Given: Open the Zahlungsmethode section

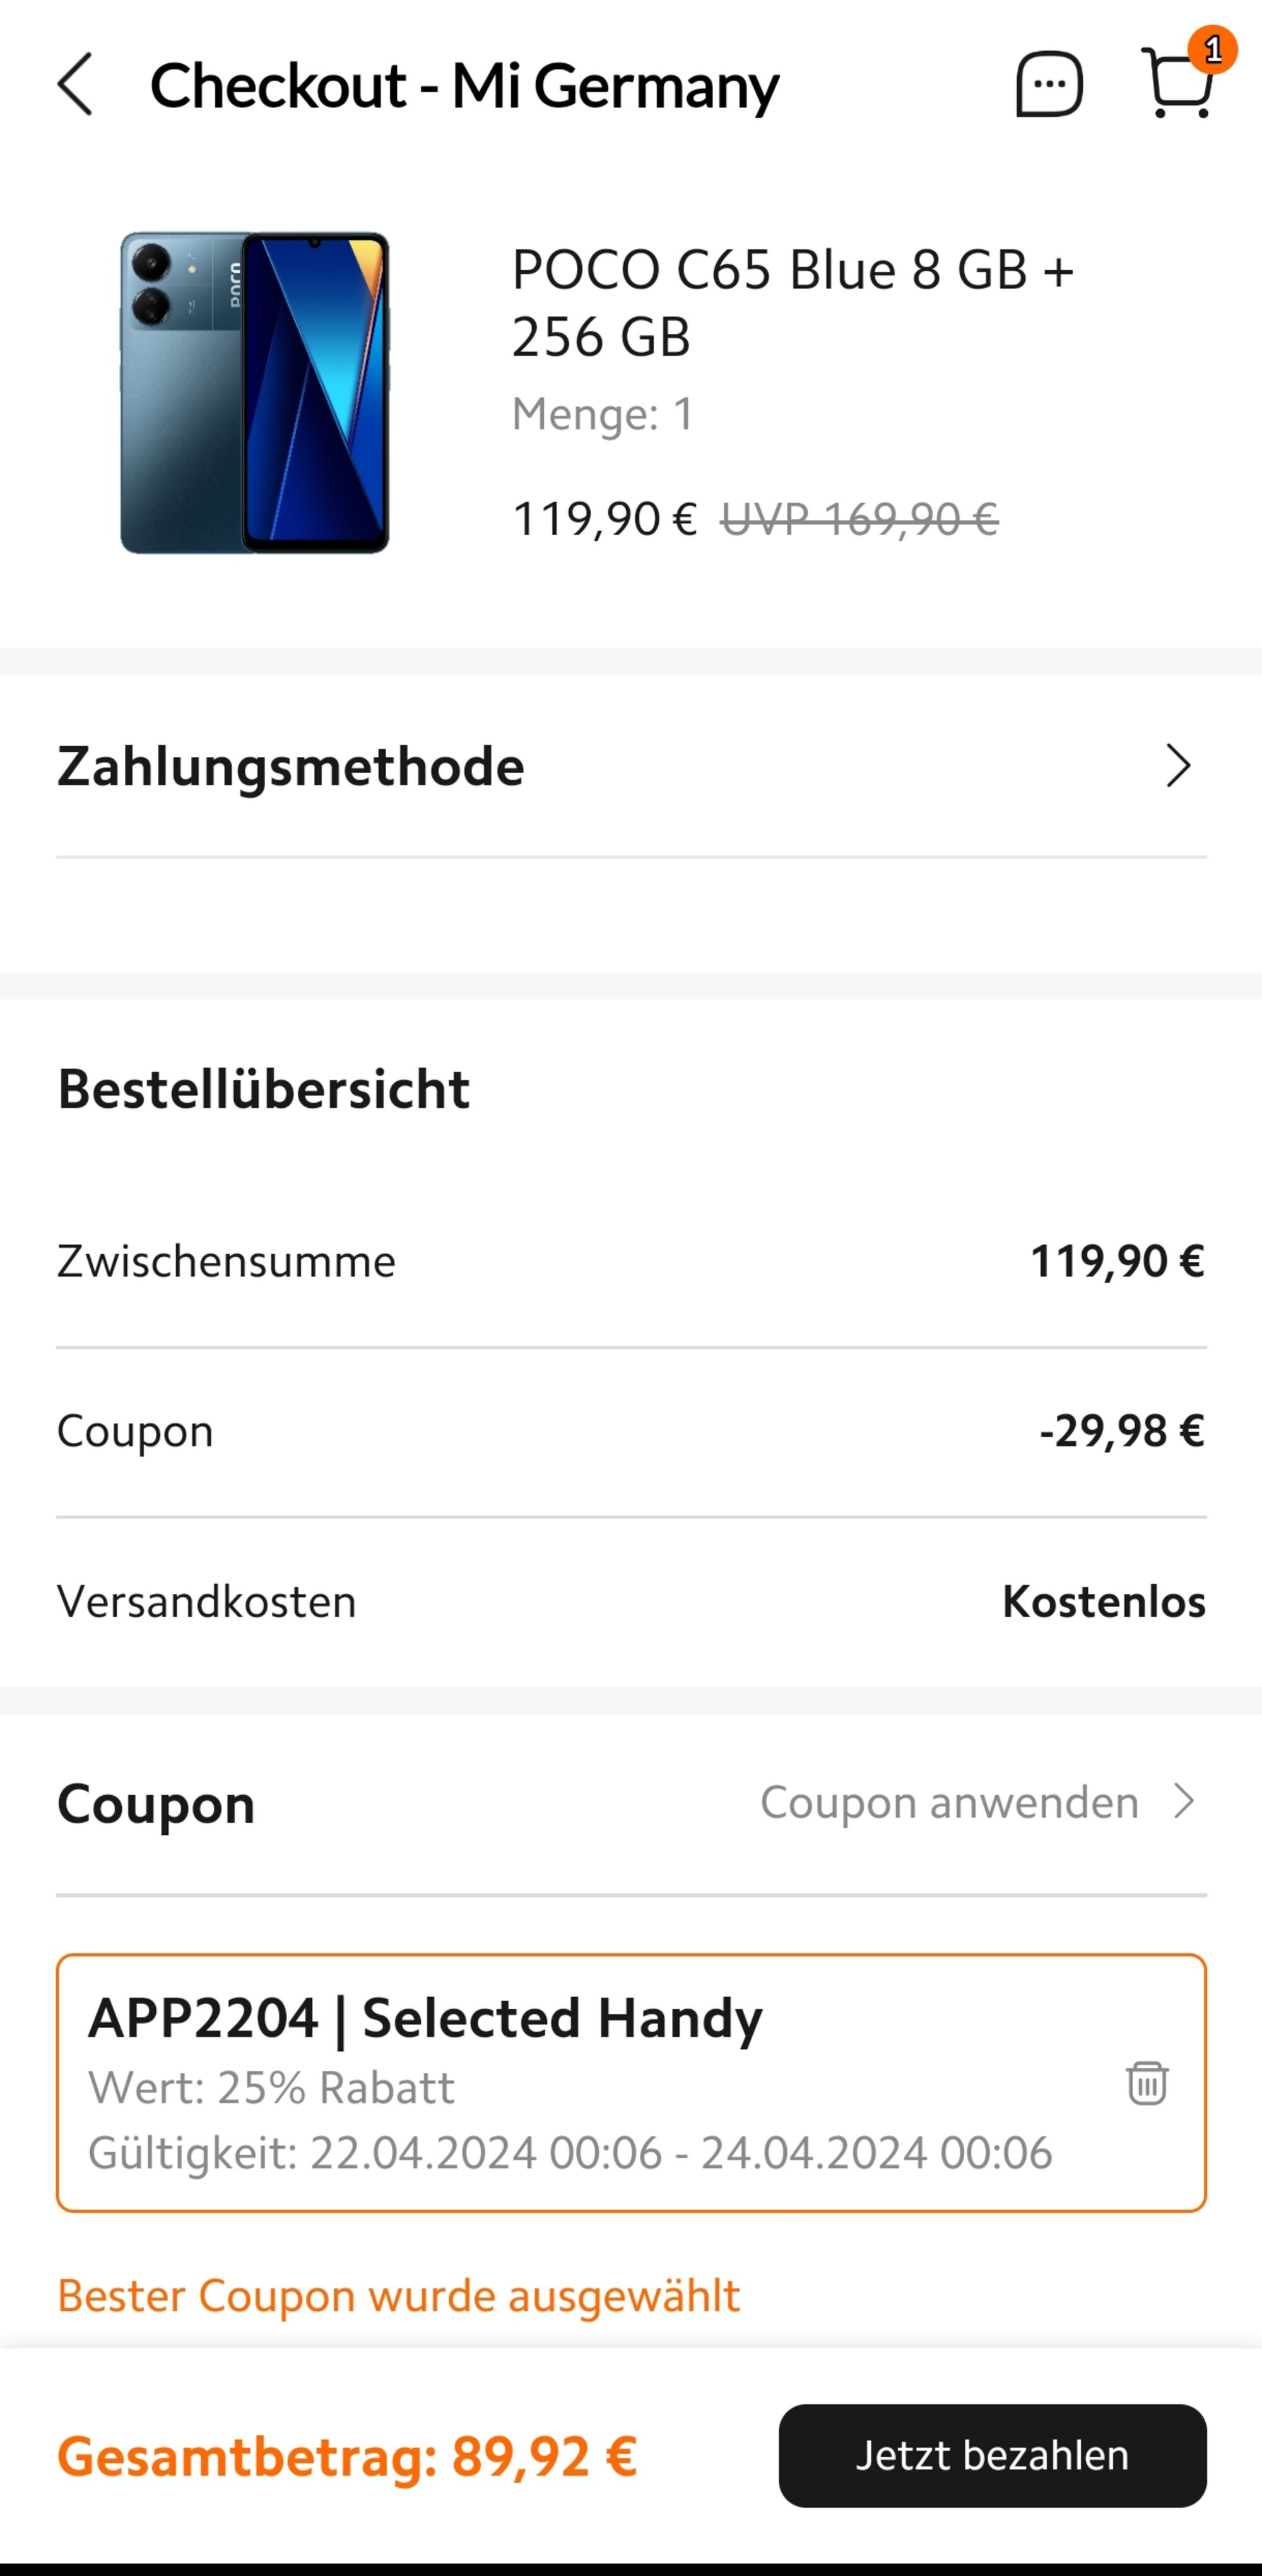Looking at the screenshot, I should pos(631,767).
